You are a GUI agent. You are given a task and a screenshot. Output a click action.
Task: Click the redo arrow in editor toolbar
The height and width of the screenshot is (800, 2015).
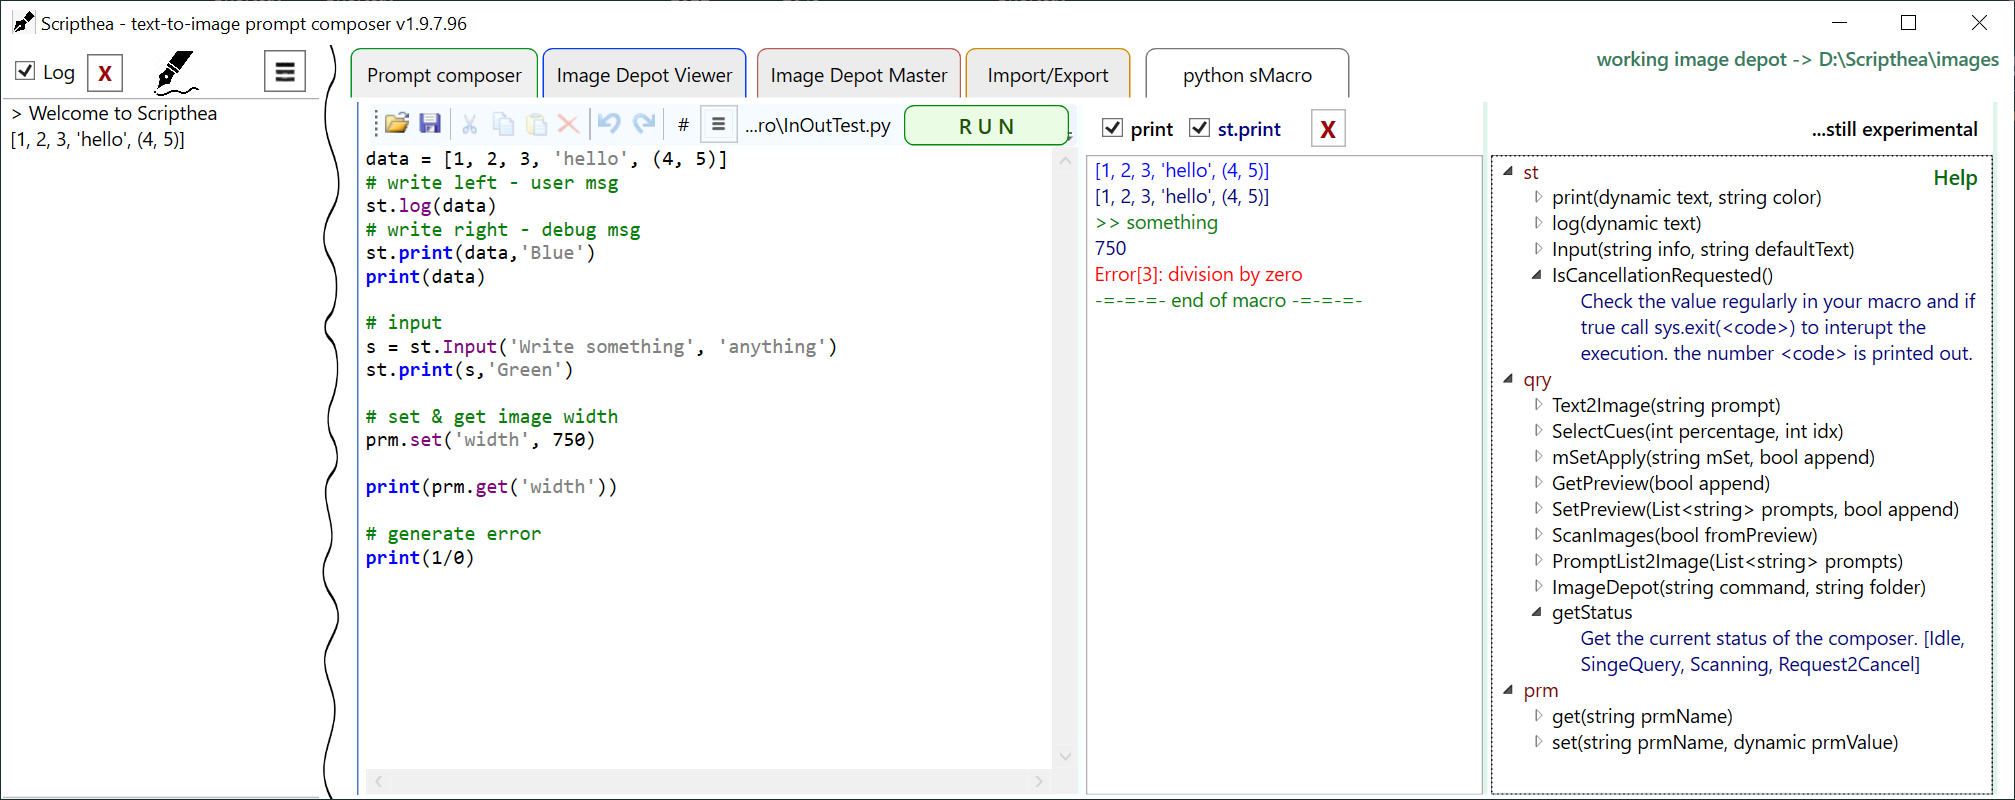click(645, 124)
